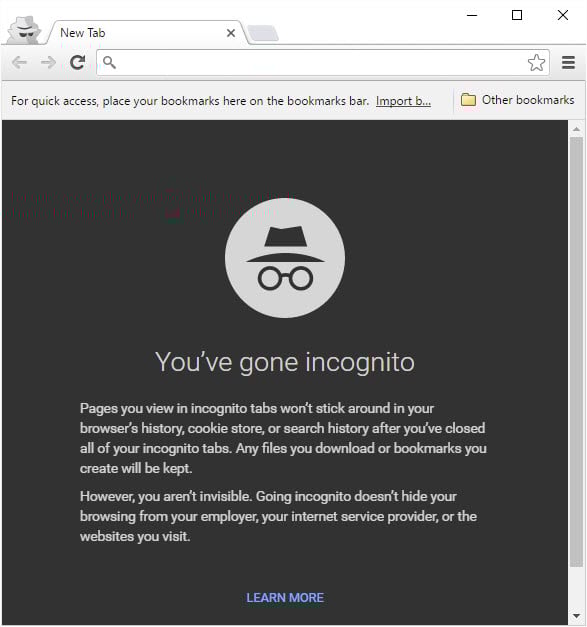Bookmark this page with the star icon

coord(536,62)
